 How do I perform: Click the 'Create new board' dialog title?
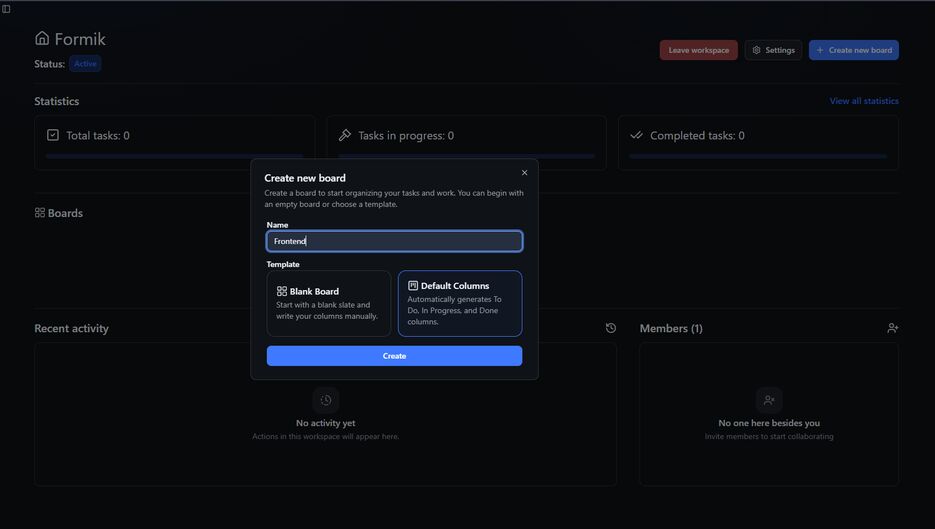tap(305, 178)
